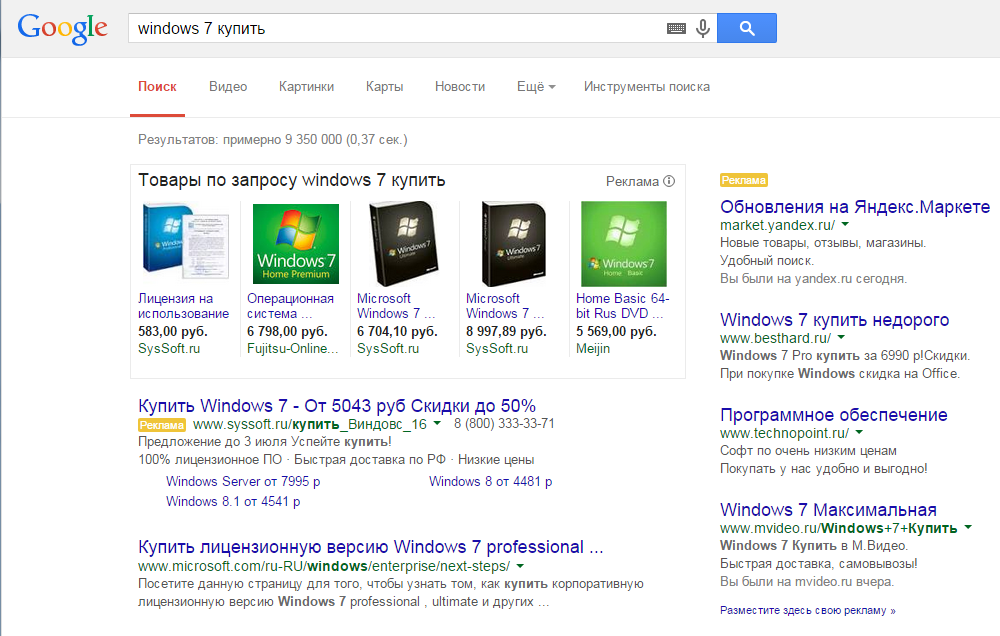Click the 5 569,00 руб. price
Screen dimensions: 1000x636
coord(616,332)
